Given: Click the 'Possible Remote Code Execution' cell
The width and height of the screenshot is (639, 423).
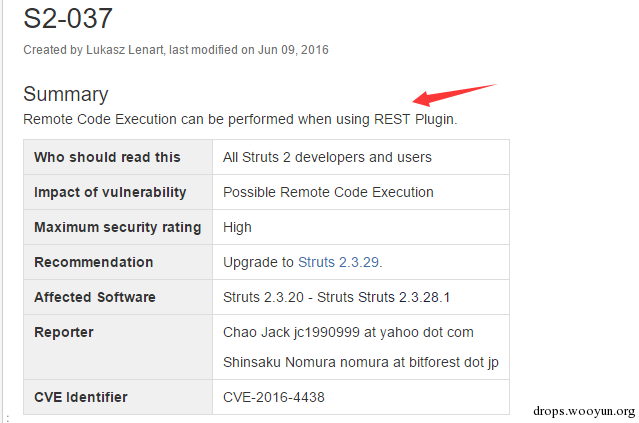Looking at the screenshot, I should pos(328,192).
